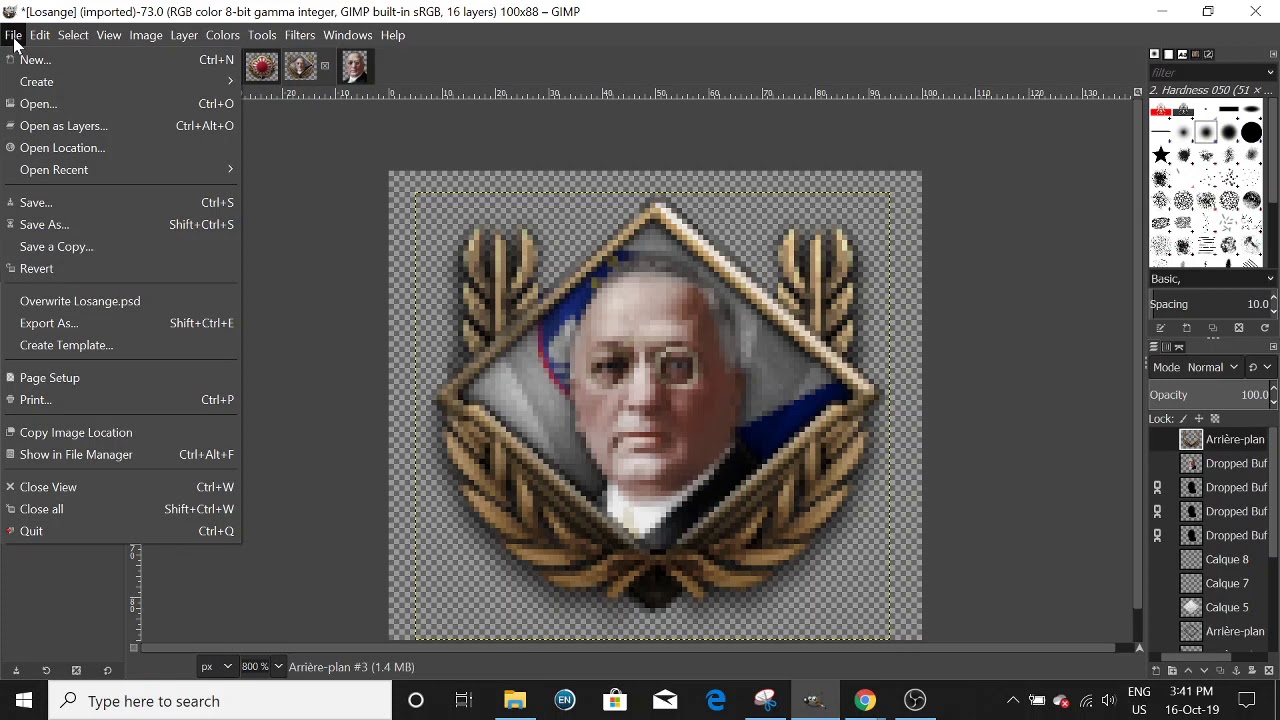The height and width of the screenshot is (720, 1280).
Task: Click the new layer icon below layers
Action: click(x=1156, y=671)
